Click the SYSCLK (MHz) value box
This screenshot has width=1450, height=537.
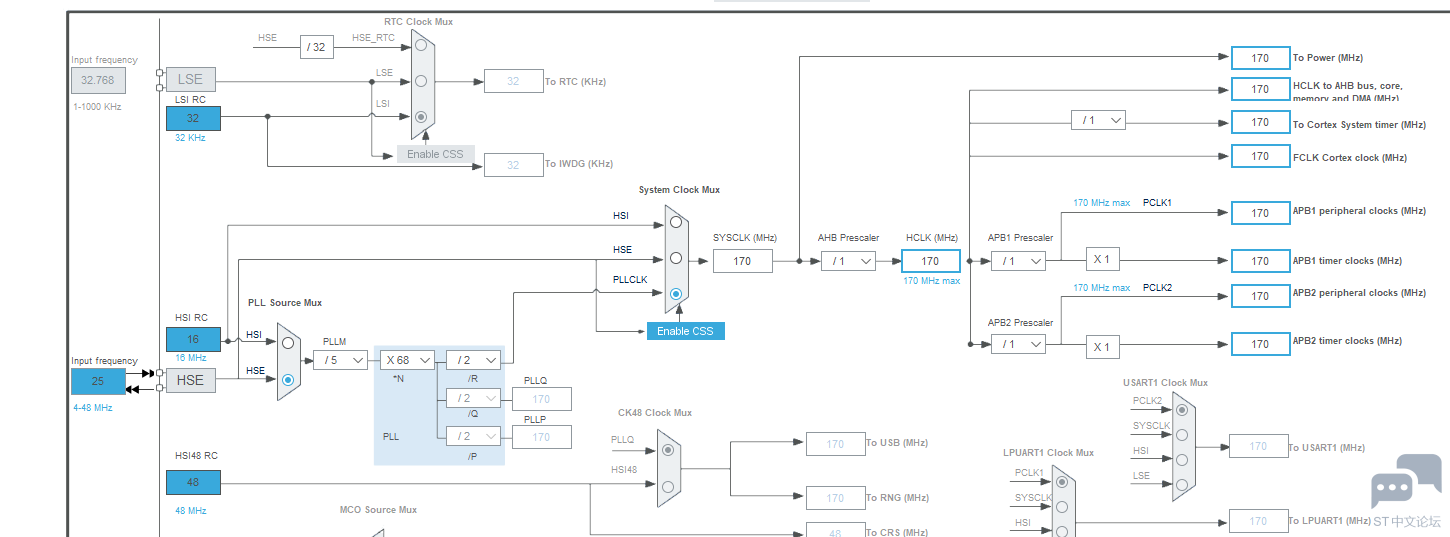(x=742, y=261)
